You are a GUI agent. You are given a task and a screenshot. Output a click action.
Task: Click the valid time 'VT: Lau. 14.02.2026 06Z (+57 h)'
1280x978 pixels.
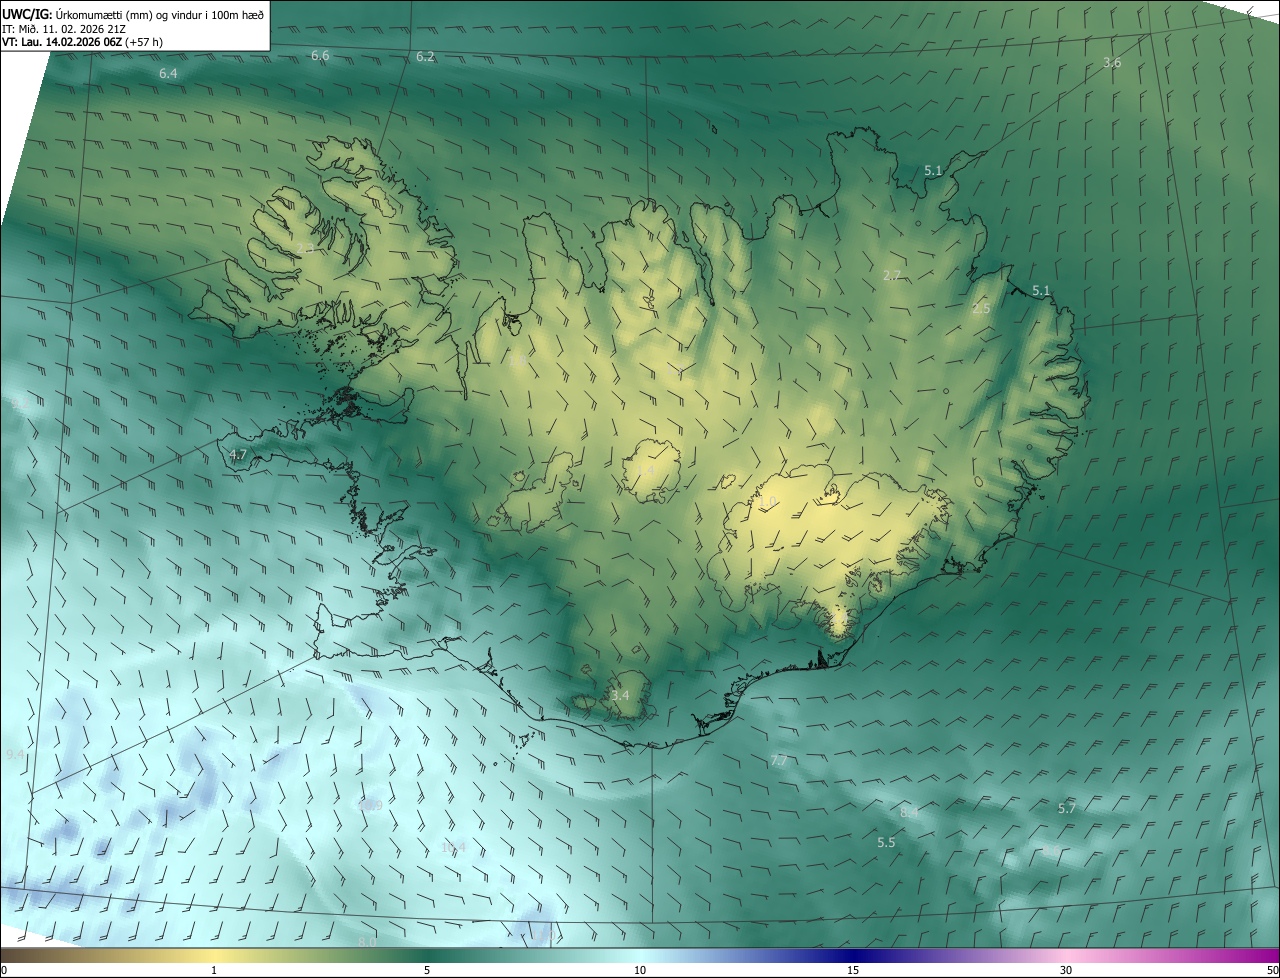click(82, 42)
